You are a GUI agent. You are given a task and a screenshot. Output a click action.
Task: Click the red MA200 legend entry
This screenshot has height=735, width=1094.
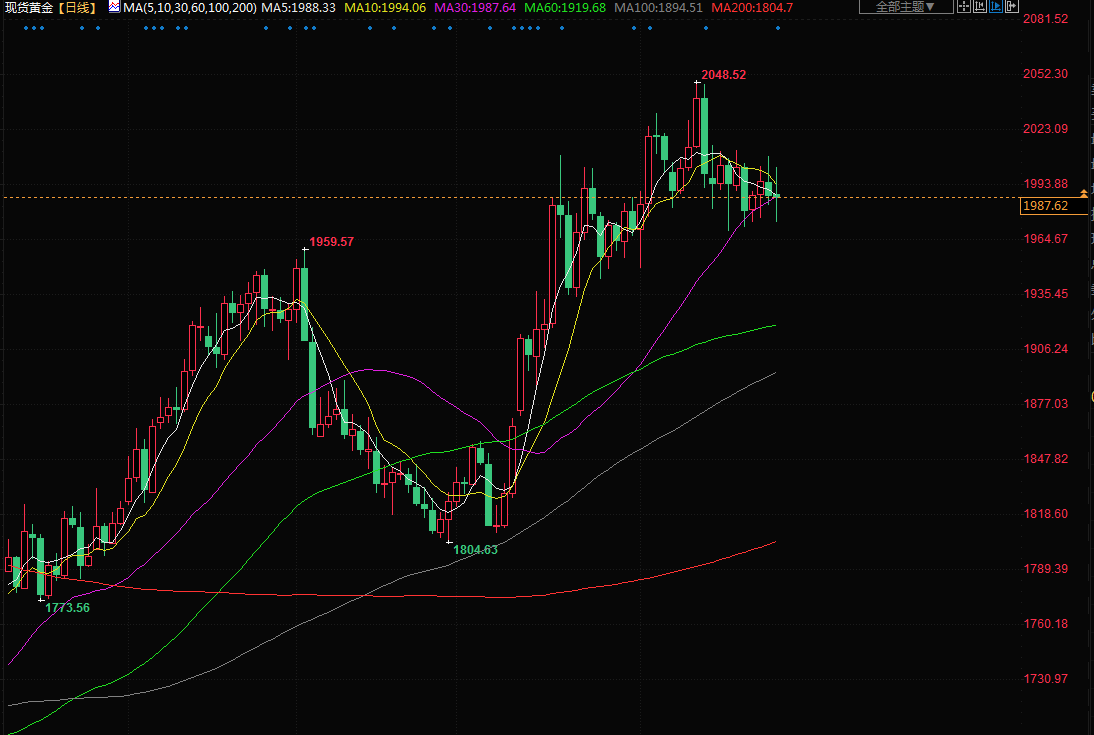[x=752, y=8]
